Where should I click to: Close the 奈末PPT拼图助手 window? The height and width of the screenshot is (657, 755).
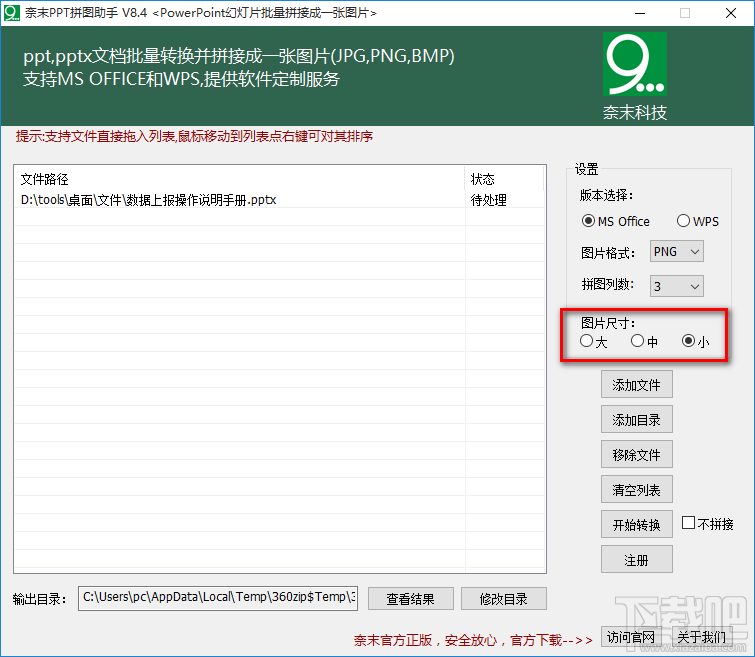[x=731, y=13]
